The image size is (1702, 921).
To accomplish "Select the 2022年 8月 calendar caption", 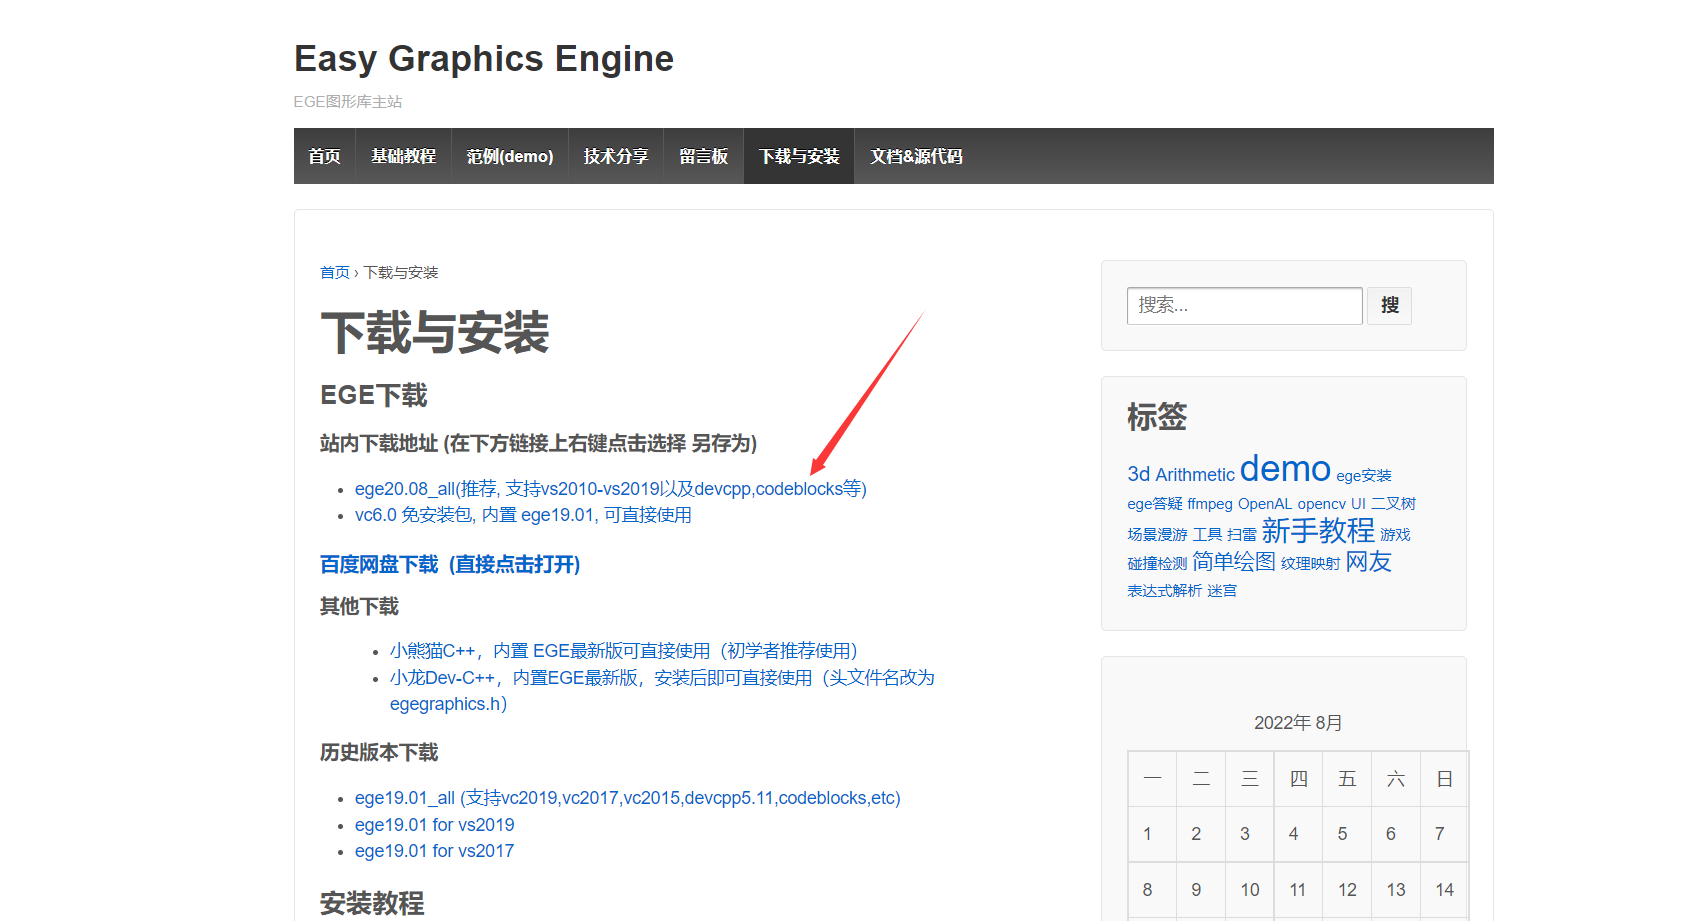I will point(1298,723).
